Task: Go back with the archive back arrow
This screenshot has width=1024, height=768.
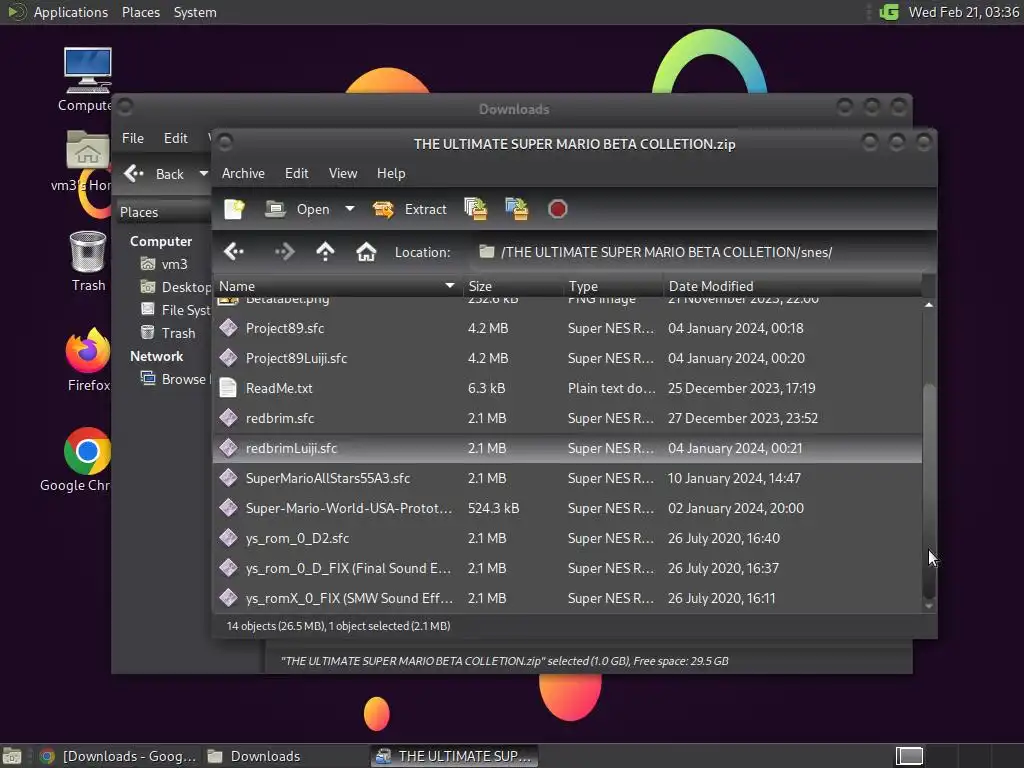Action: point(233,251)
